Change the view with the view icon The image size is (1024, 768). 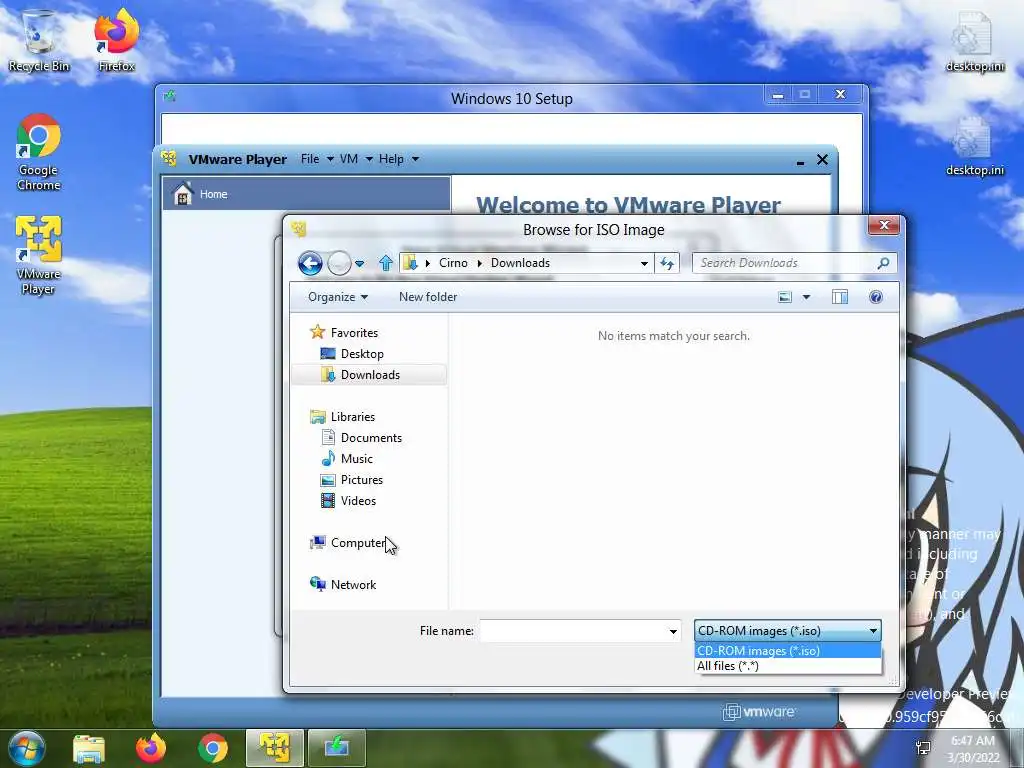pyautogui.click(x=785, y=297)
